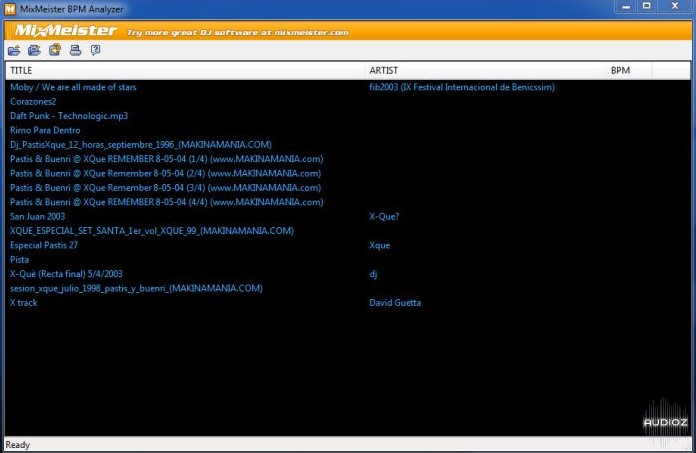Select the 'Especial Pastis 27' track
Image resolution: width=696 pixels, height=453 pixels.
pyautogui.click(x=44, y=245)
